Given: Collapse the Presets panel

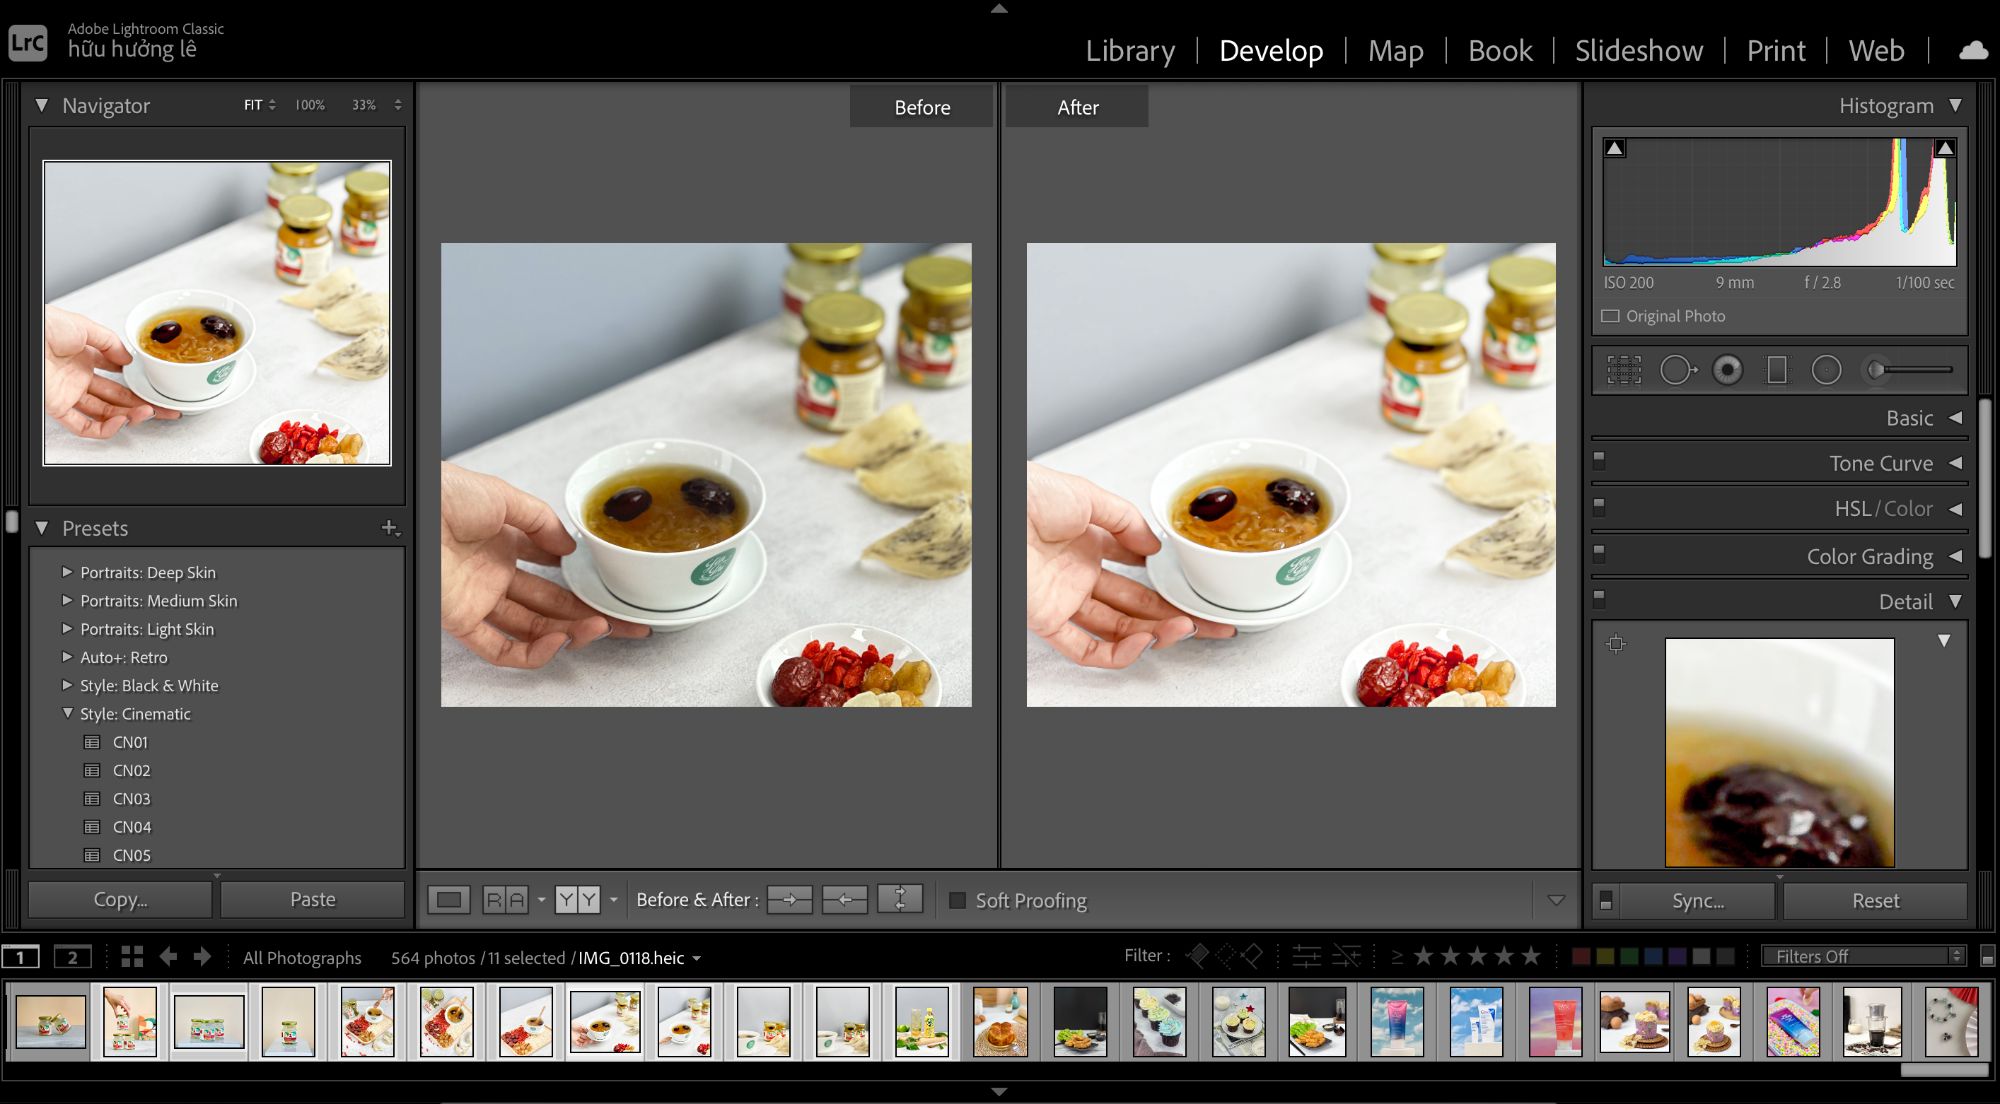Looking at the screenshot, I should tap(41, 528).
